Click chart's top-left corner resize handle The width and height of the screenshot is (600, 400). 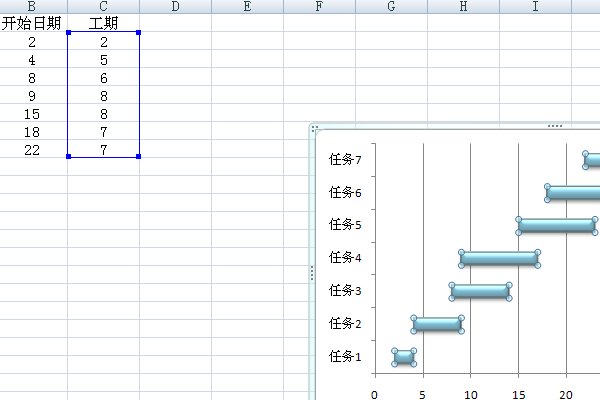point(315,128)
